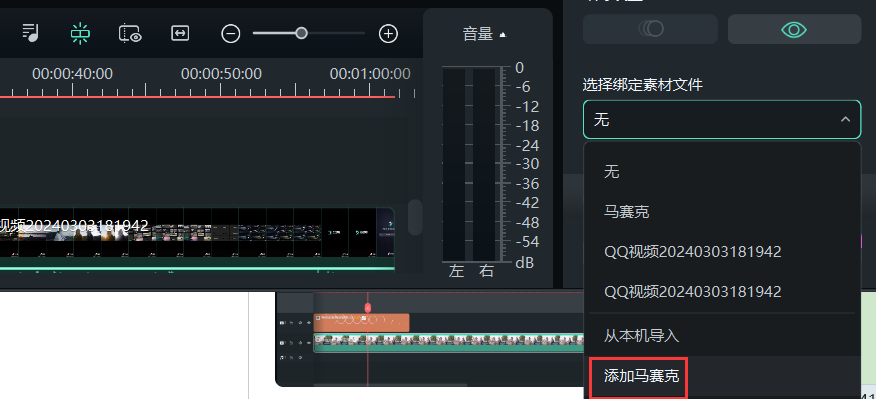The height and width of the screenshot is (399, 876).
Task: Click the 00:00:40:00 mark on the ruler
Action: 72,74
